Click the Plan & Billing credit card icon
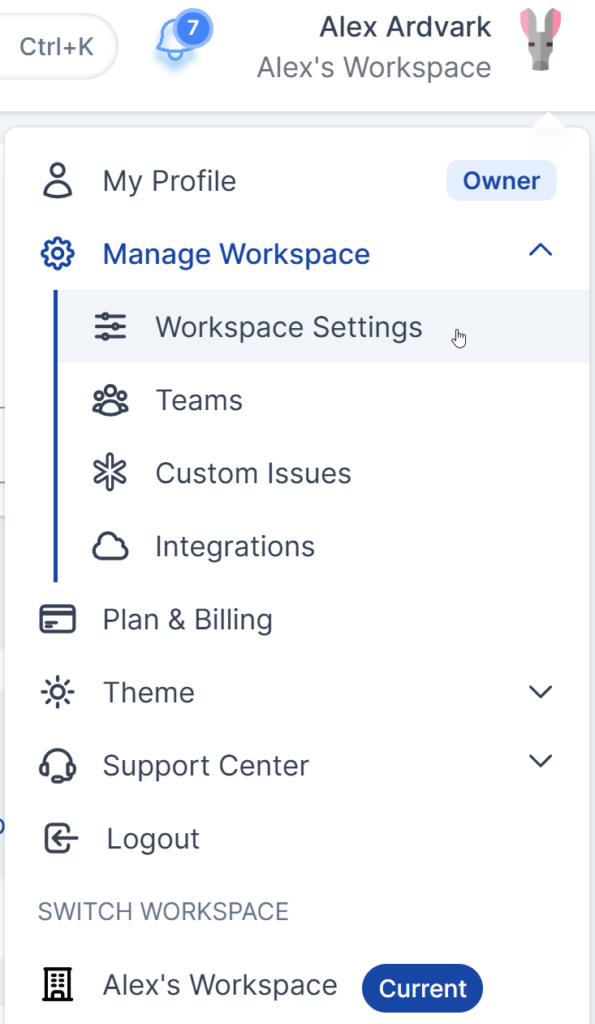 (x=58, y=619)
